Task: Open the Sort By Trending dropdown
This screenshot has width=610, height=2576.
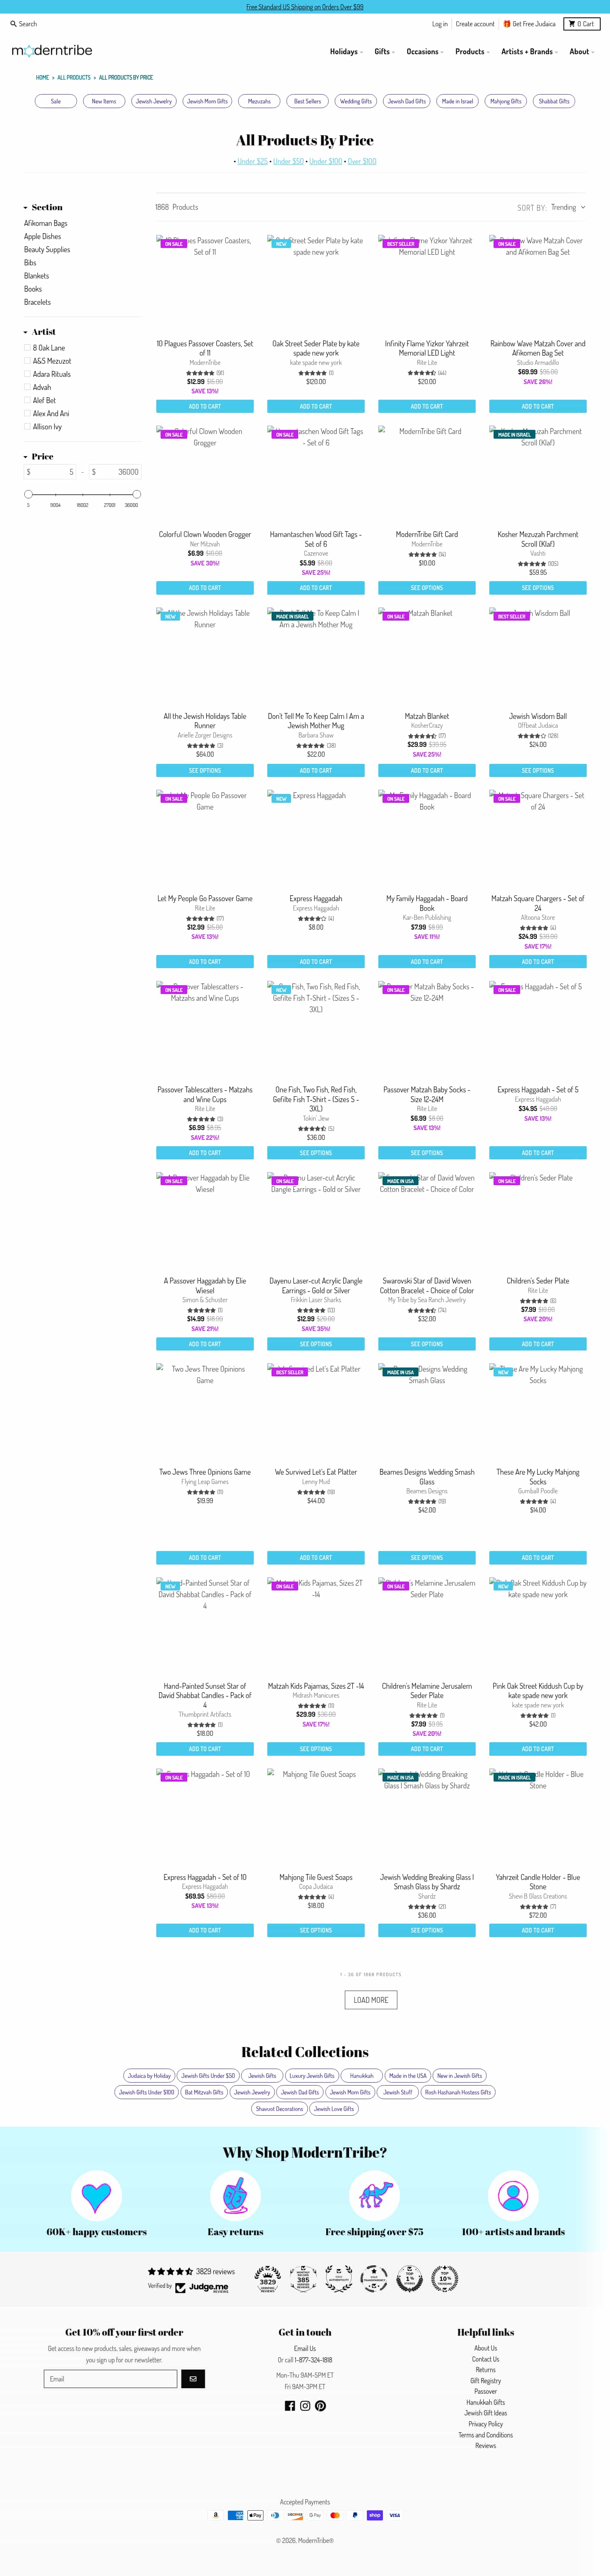Action: click(567, 207)
